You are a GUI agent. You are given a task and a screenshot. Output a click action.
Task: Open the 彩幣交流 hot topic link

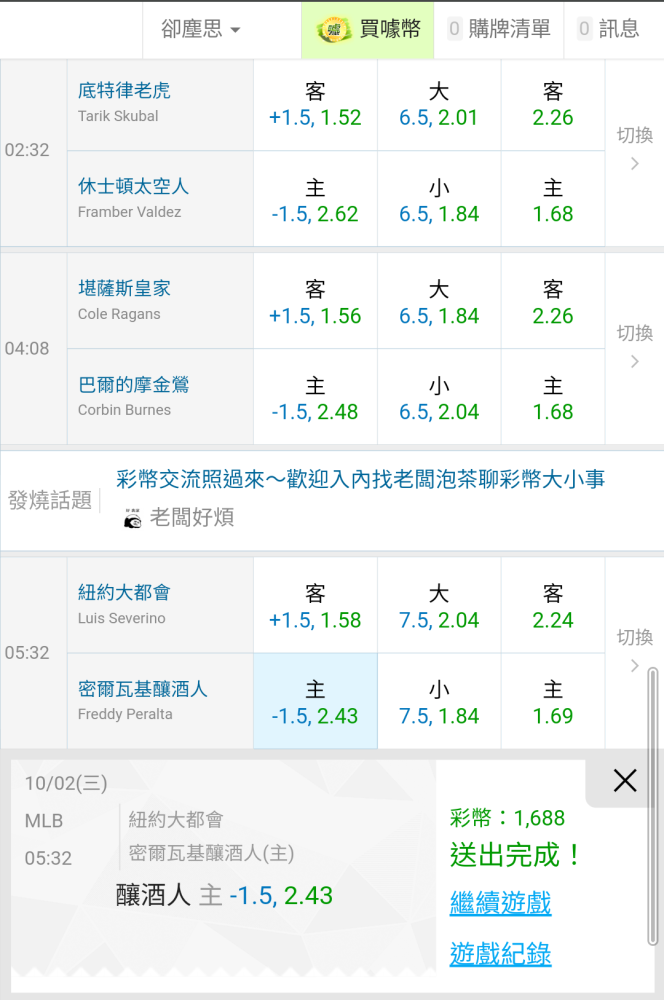point(360,480)
